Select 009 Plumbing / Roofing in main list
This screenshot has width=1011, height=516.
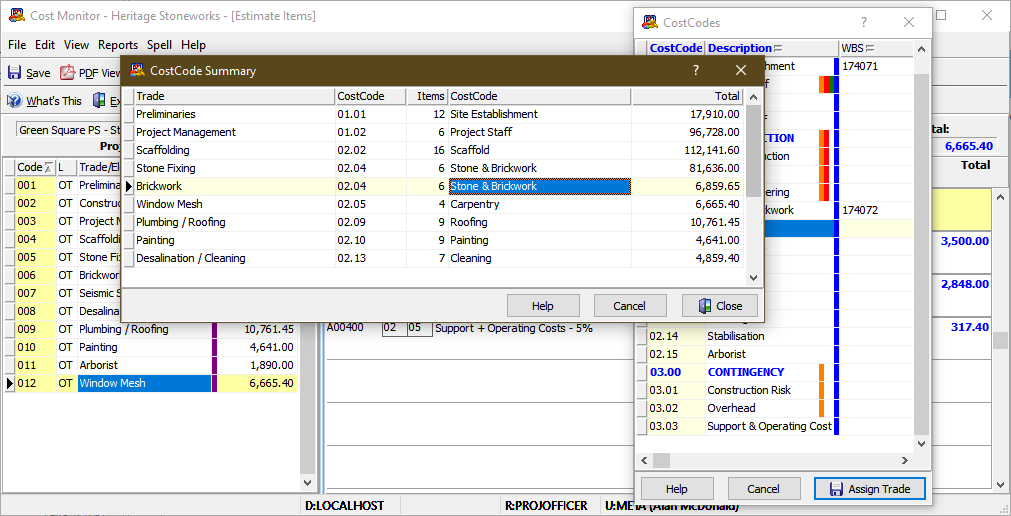[x=151, y=329]
